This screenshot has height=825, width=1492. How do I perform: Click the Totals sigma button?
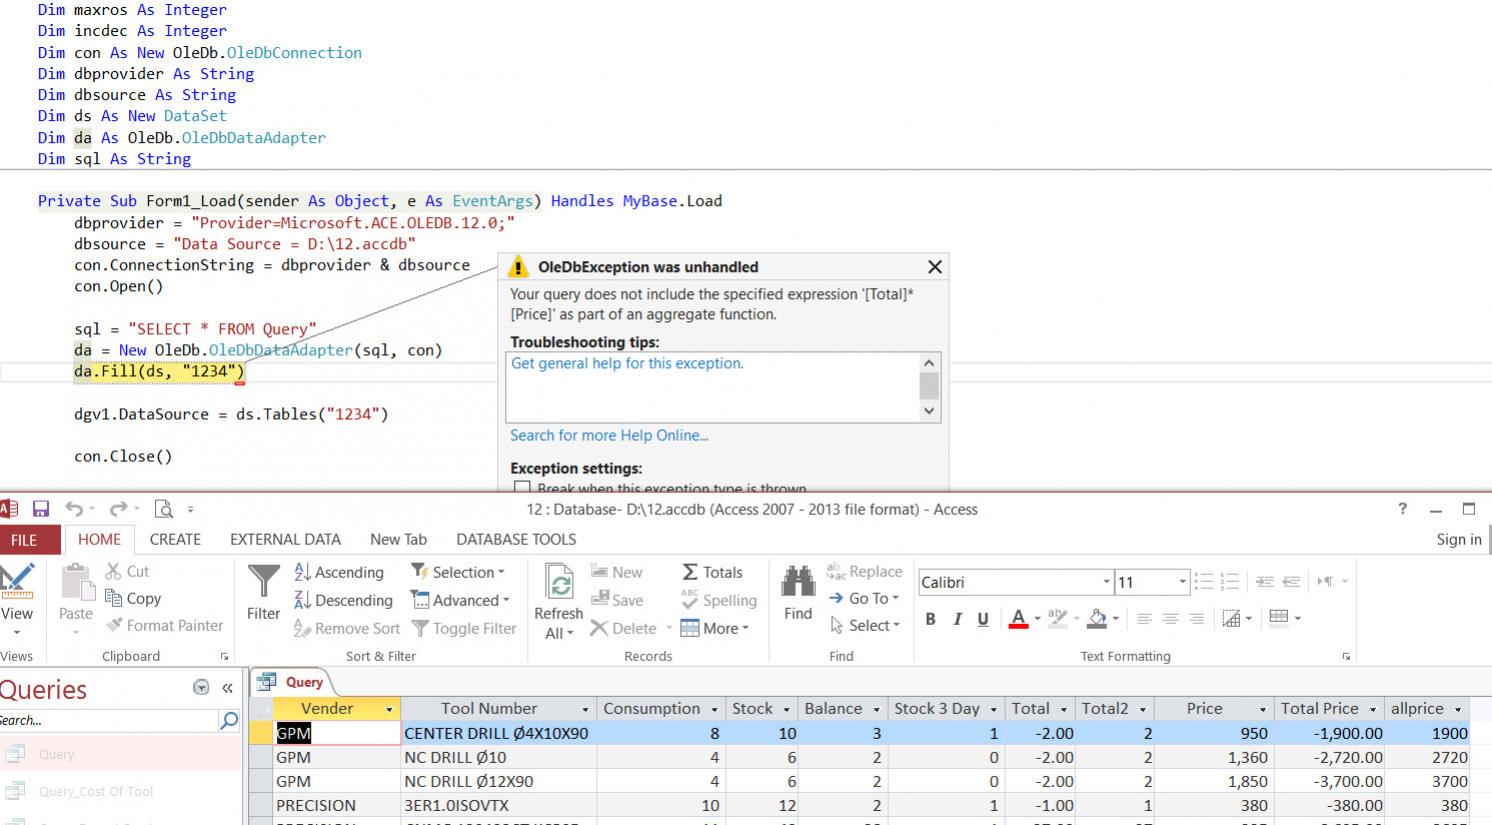pos(712,572)
